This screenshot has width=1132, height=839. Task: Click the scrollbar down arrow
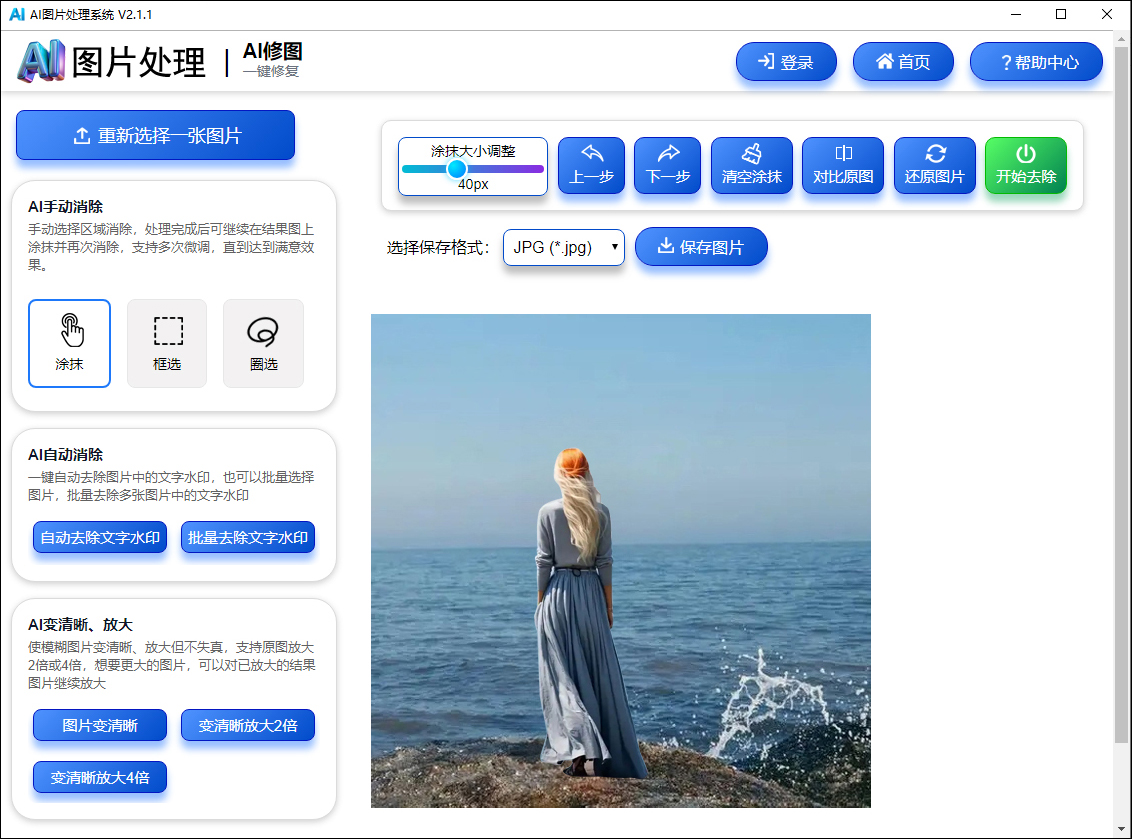coord(1121,829)
